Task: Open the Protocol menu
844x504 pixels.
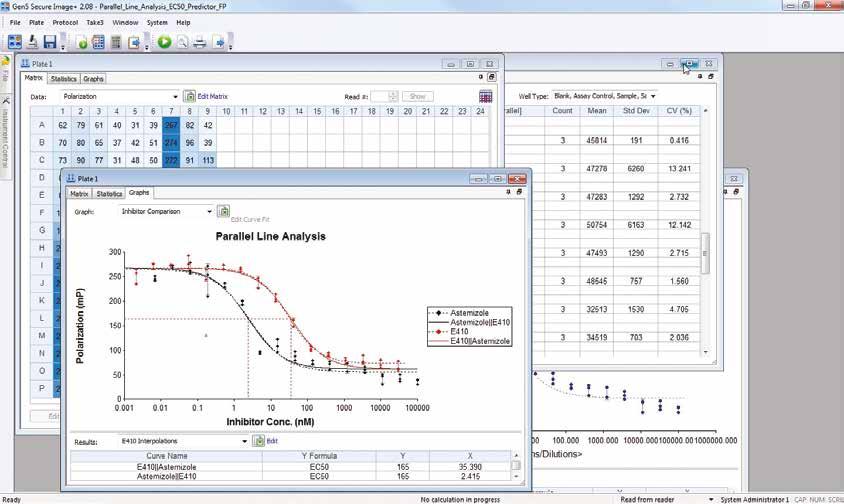Action: tap(65, 23)
